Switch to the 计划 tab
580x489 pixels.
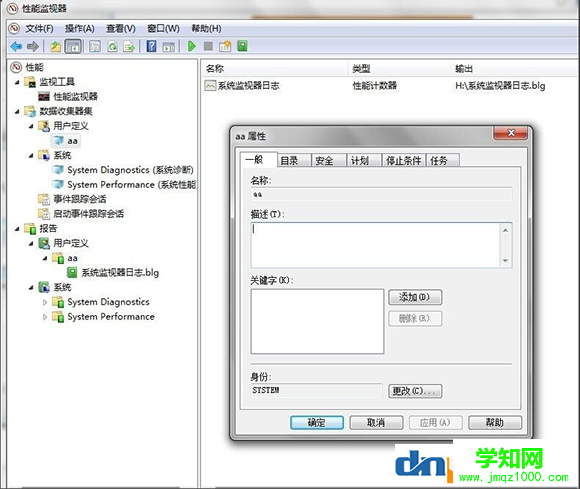(x=364, y=161)
